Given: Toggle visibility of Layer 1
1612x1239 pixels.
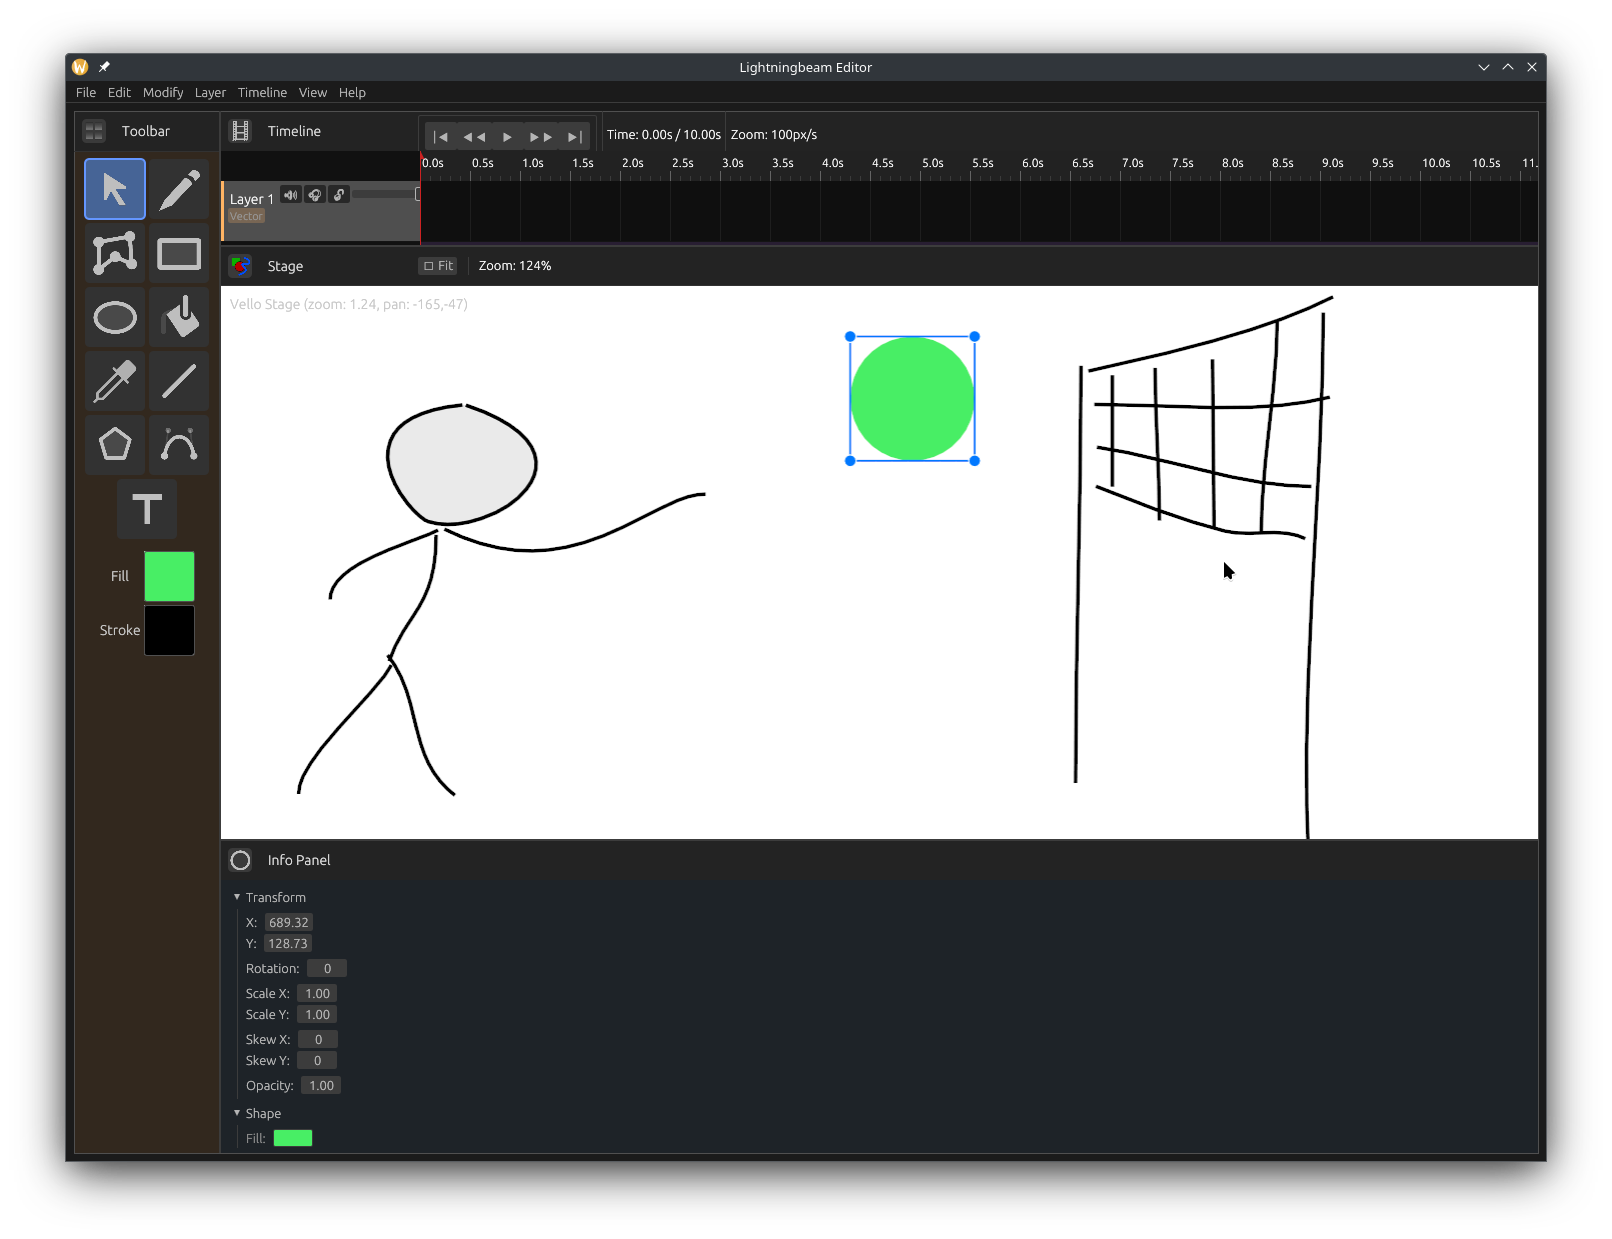Looking at the screenshot, I should click(x=315, y=194).
